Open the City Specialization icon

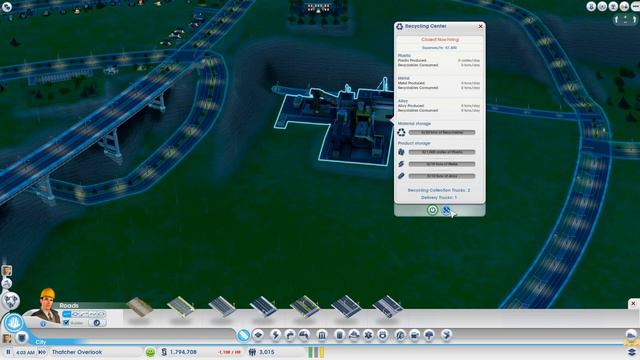447,335
